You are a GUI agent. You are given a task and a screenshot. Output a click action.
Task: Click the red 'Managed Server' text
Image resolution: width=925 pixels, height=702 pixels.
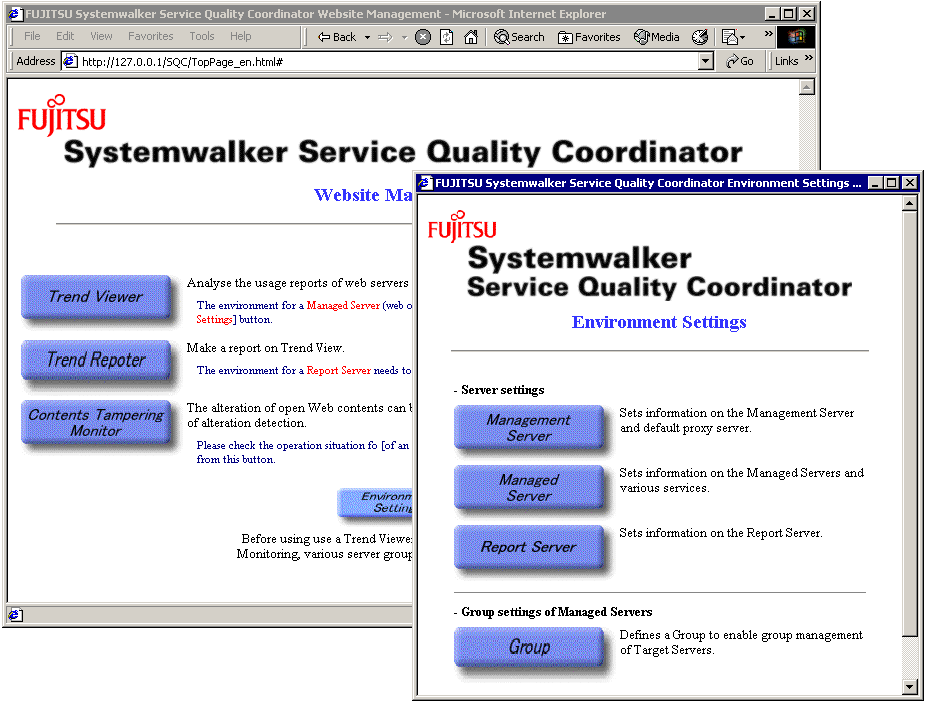point(343,306)
